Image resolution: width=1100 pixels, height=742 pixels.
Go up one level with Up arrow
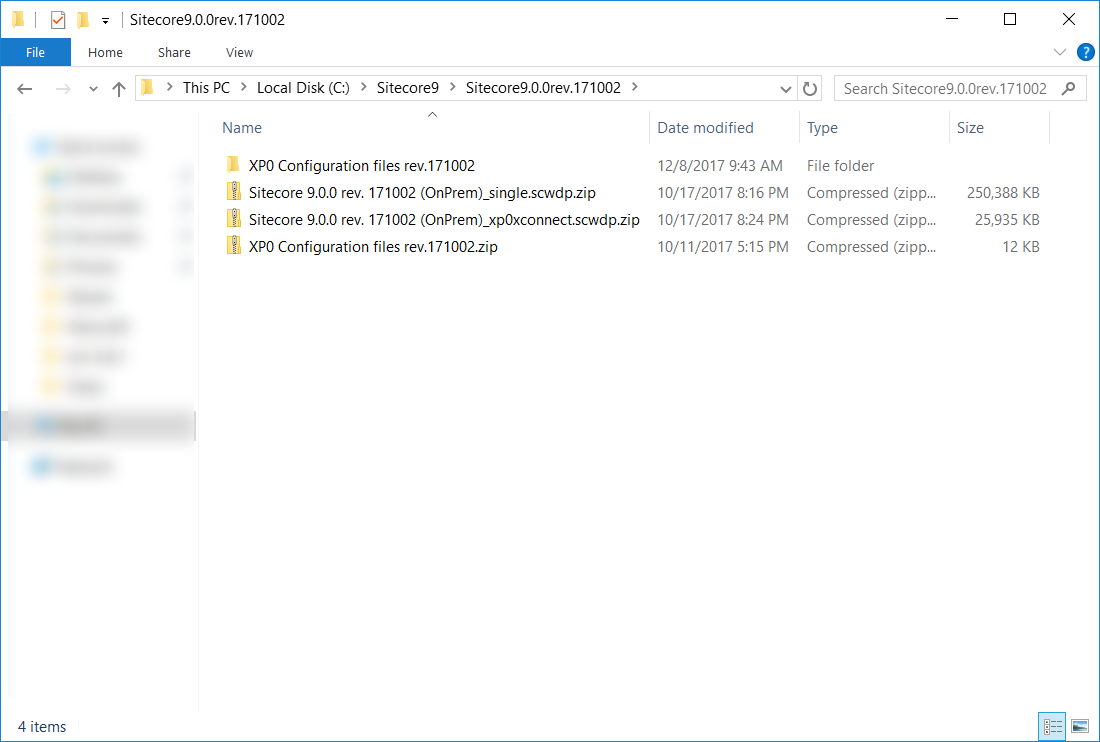(x=119, y=88)
